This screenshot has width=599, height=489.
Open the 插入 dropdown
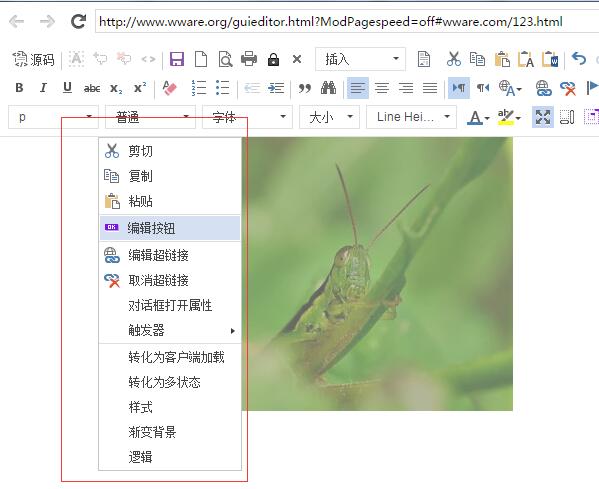coord(360,59)
